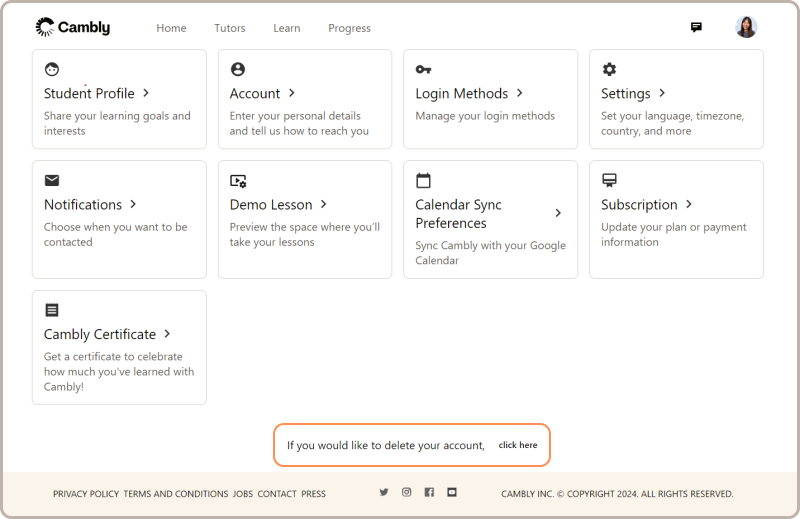
Task: Click the Demo Lesson video icon
Action: coord(238,181)
